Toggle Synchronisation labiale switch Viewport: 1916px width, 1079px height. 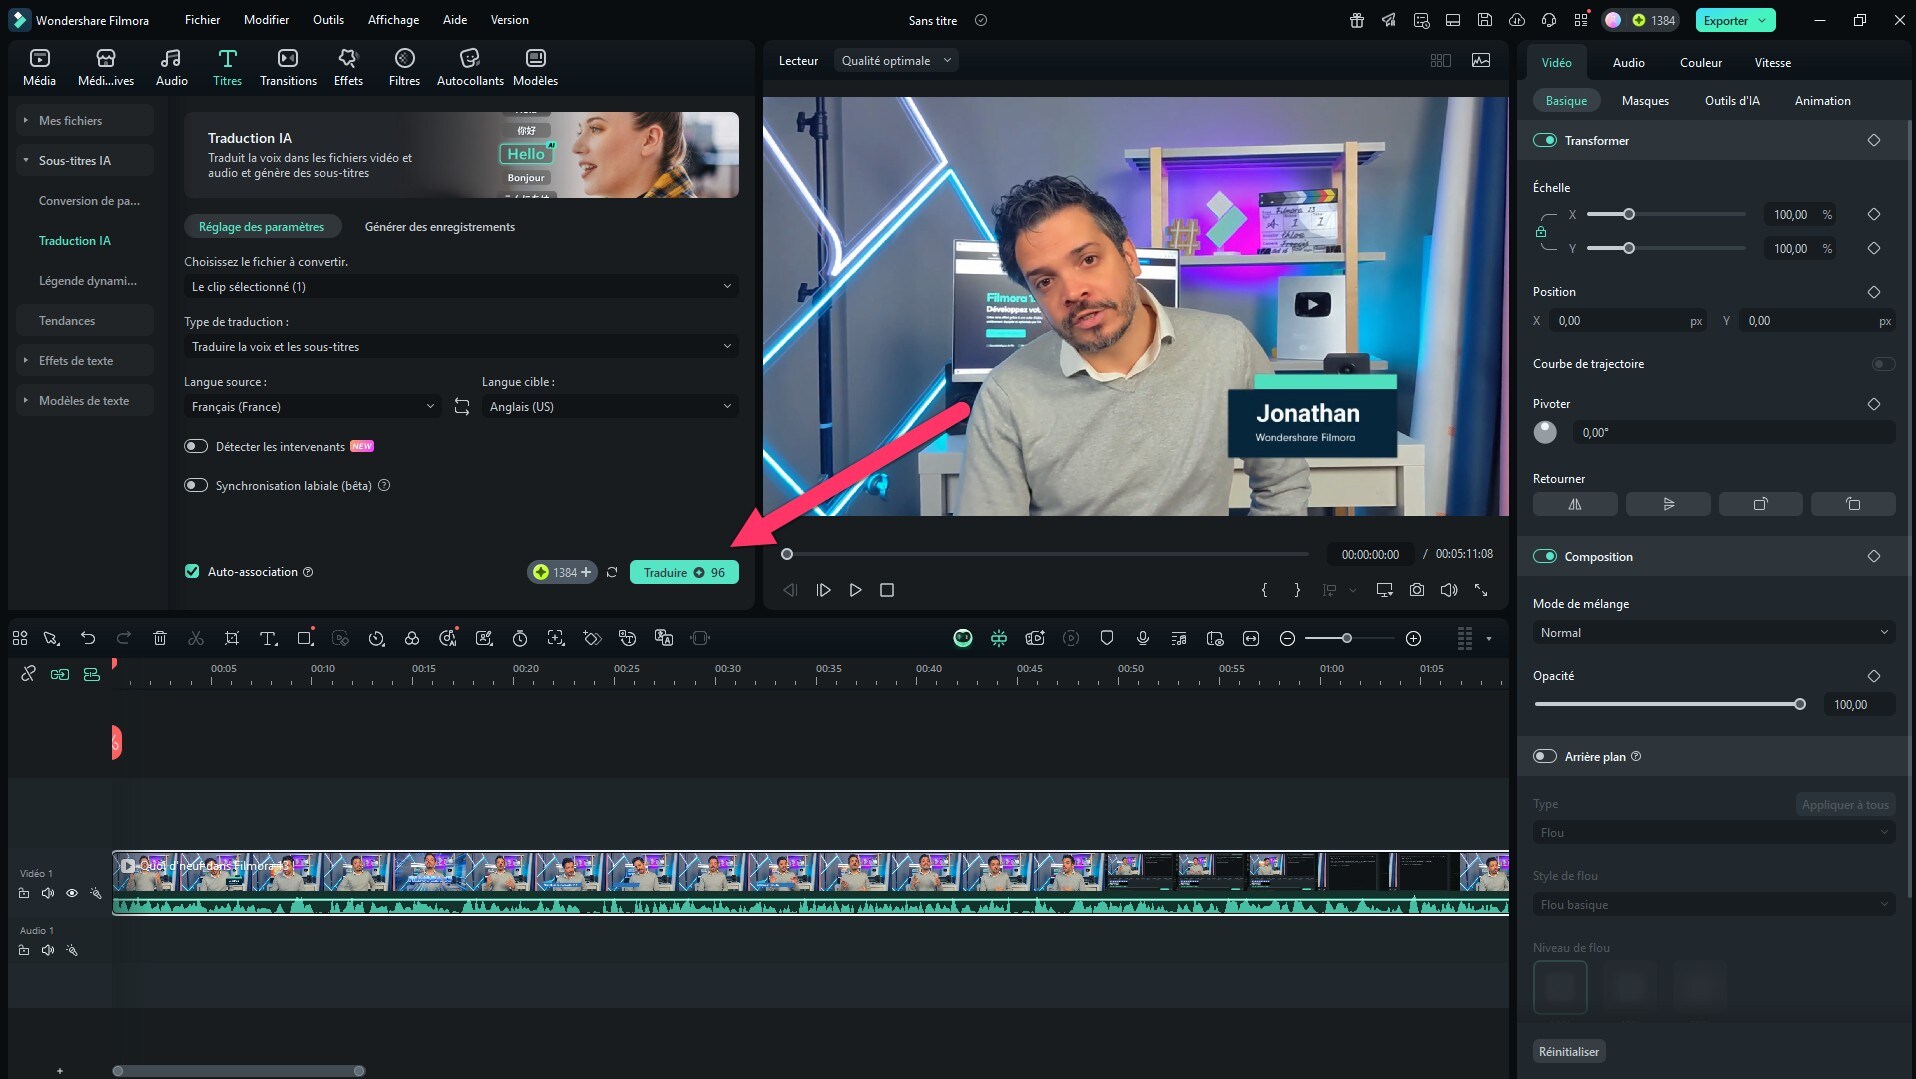(x=196, y=485)
